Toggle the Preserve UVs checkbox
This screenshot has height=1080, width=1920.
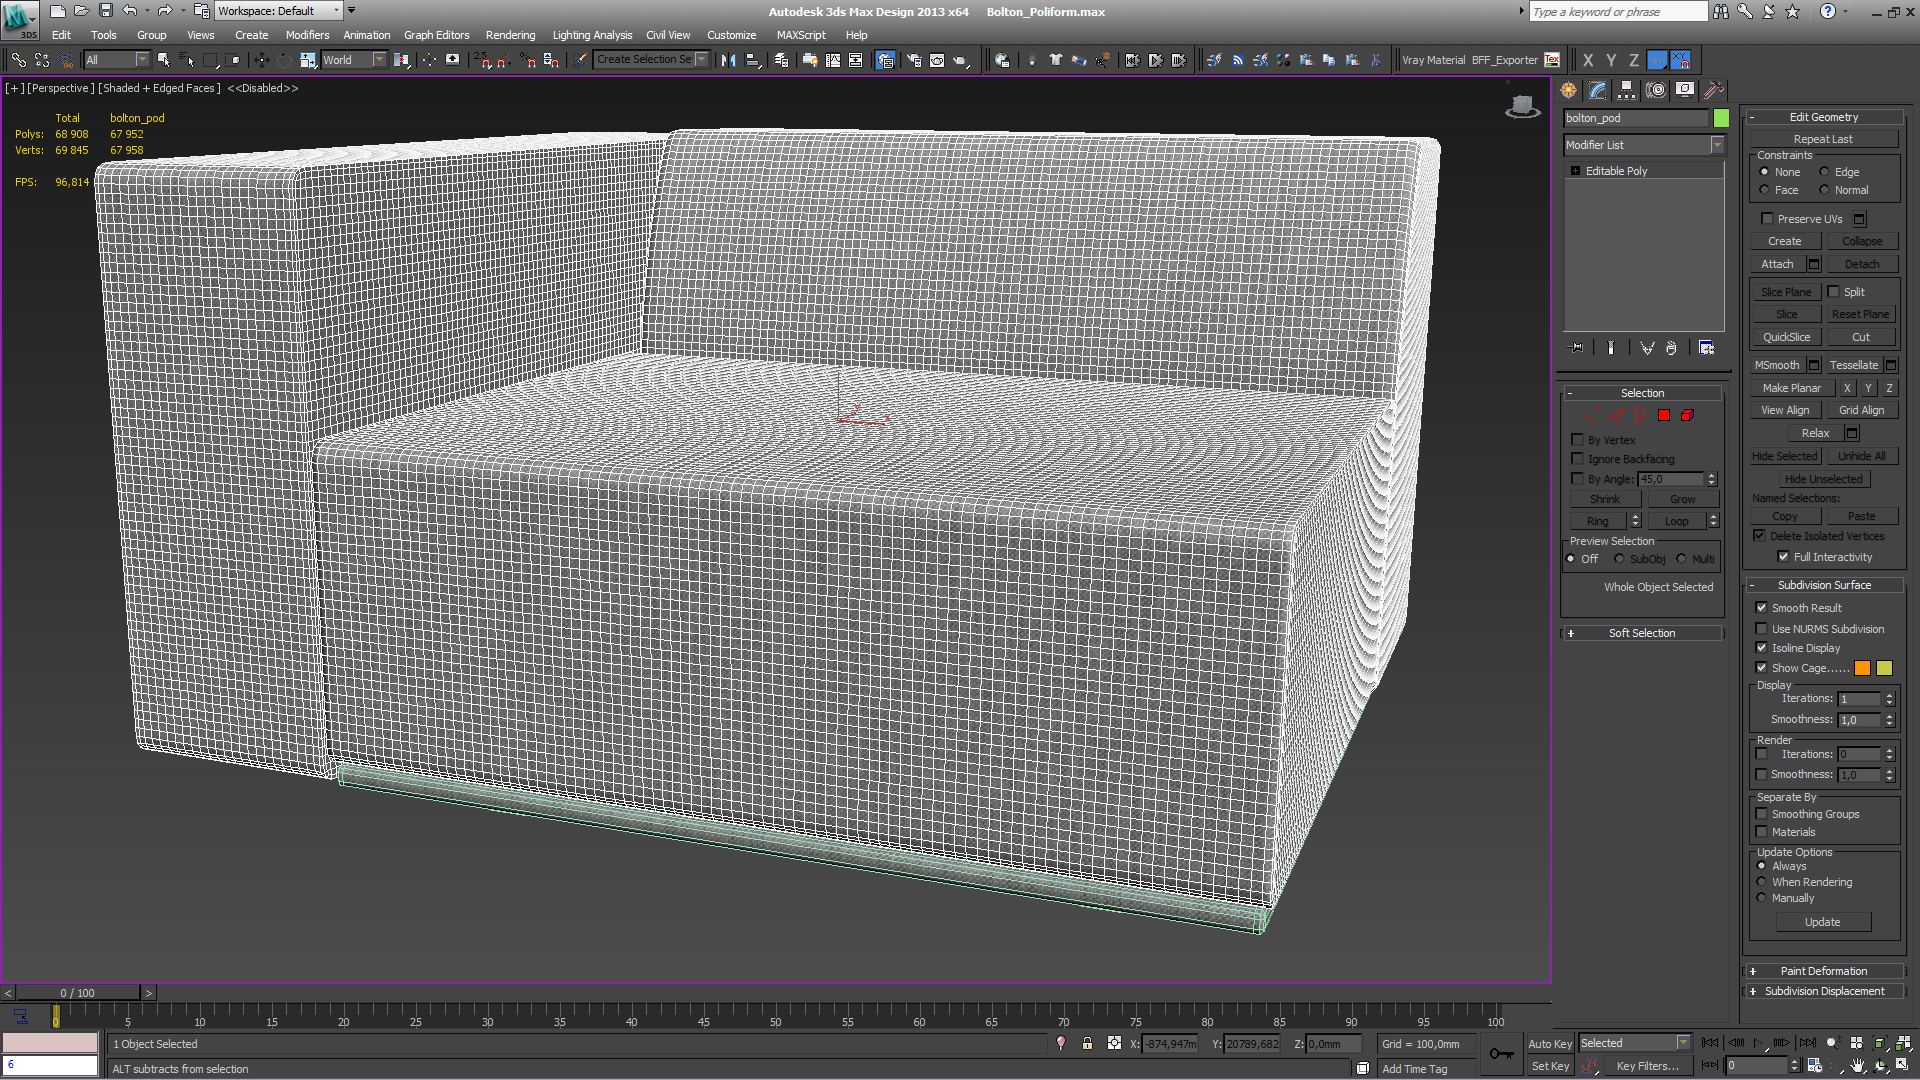click(1763, 219)
